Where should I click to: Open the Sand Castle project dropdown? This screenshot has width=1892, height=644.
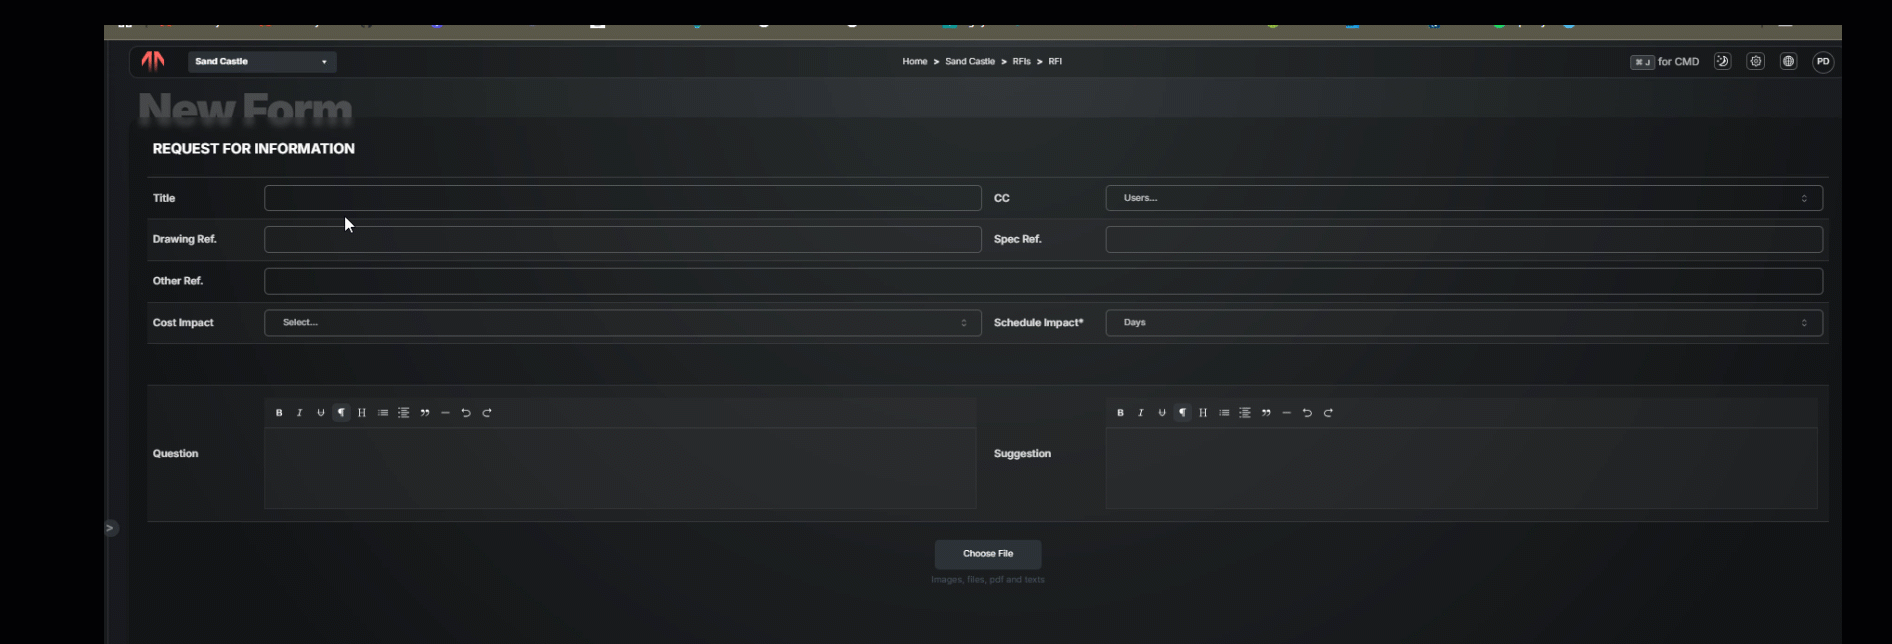click(262, 62)
